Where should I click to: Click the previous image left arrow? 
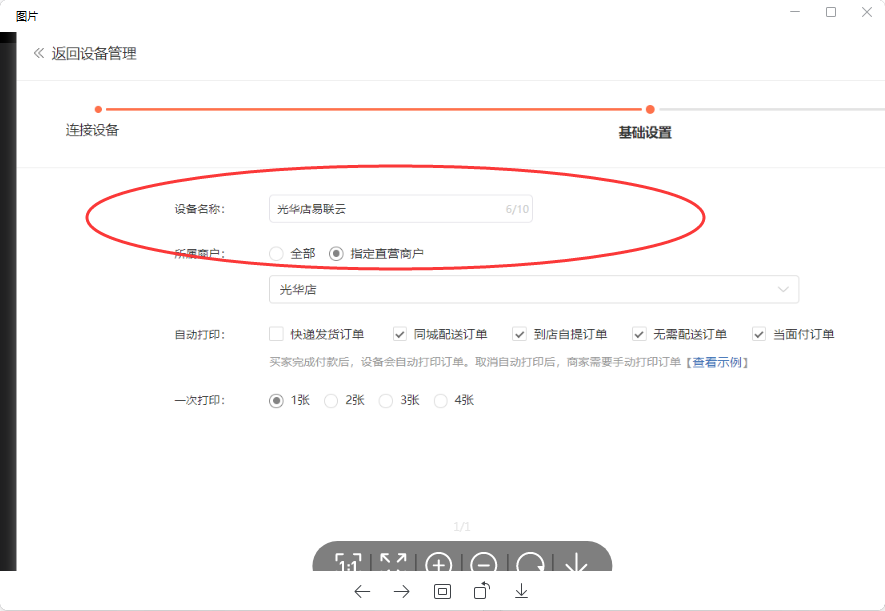pyautogui.click(x=362, y=591)
